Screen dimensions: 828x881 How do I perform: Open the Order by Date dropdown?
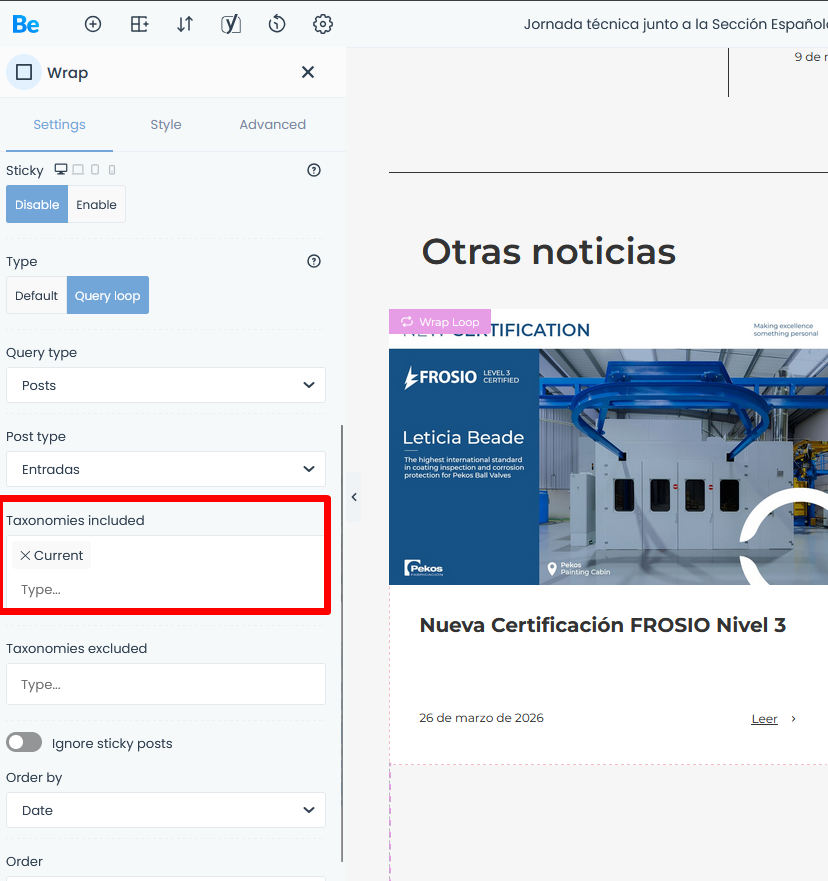pyautogui.click(x=166, y=810)
